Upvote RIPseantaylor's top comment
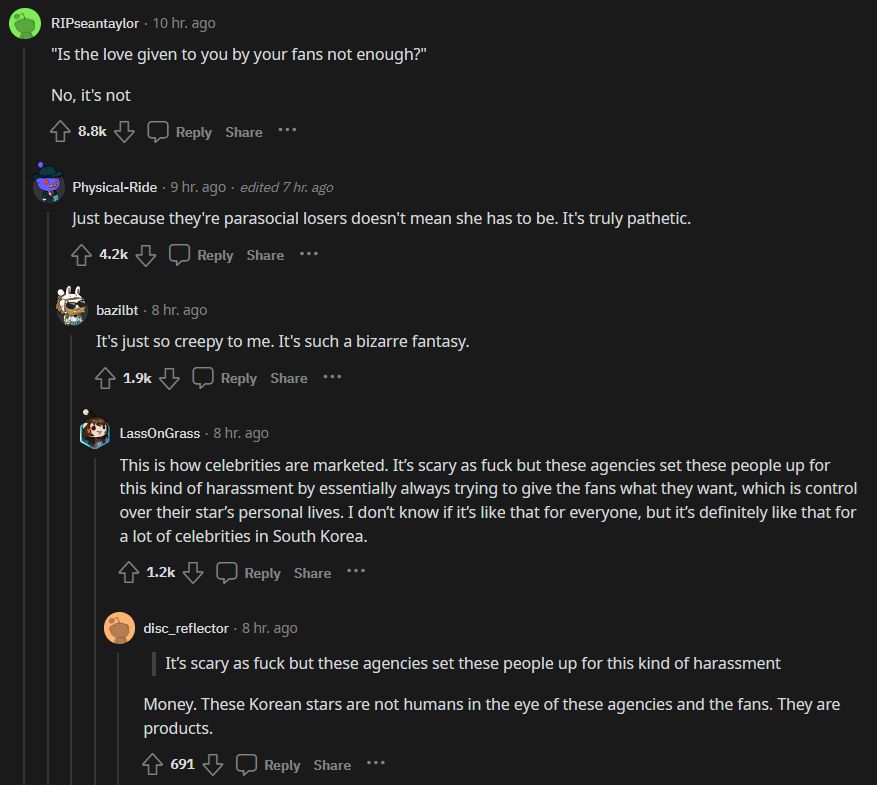This screenshot has width=877, height=785. pos(62,131)
